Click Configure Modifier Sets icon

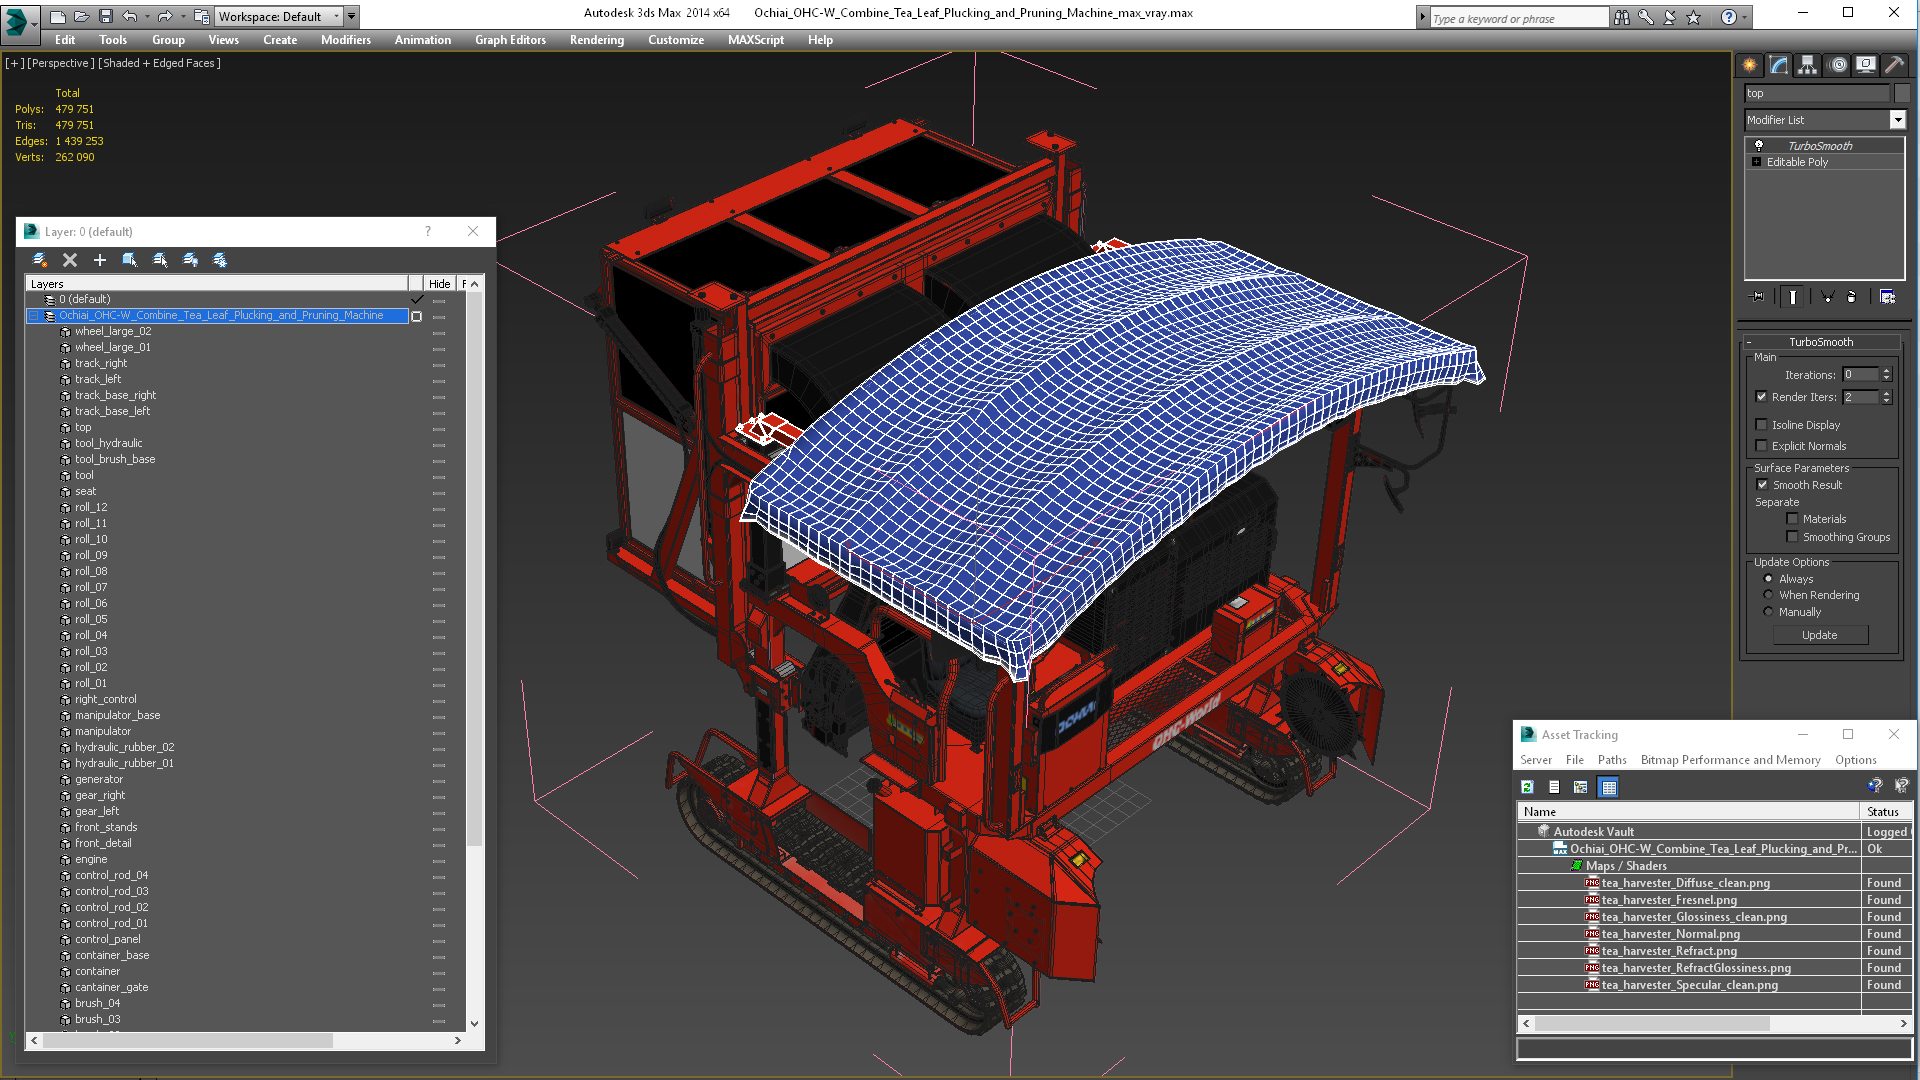[x=1887, y=297]
